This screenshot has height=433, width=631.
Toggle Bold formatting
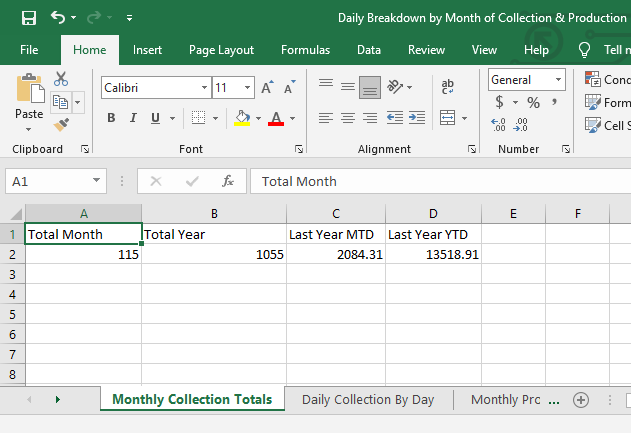coord(111,118)
